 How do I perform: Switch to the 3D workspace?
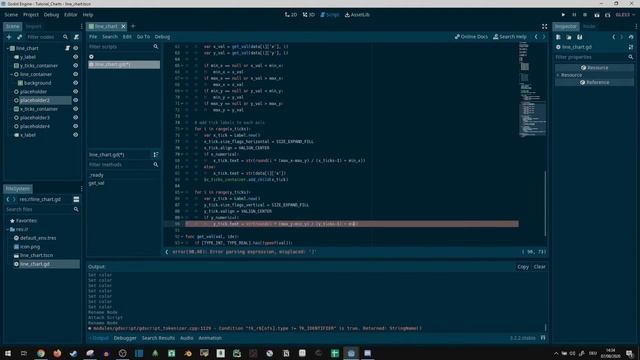coord(309,15)
